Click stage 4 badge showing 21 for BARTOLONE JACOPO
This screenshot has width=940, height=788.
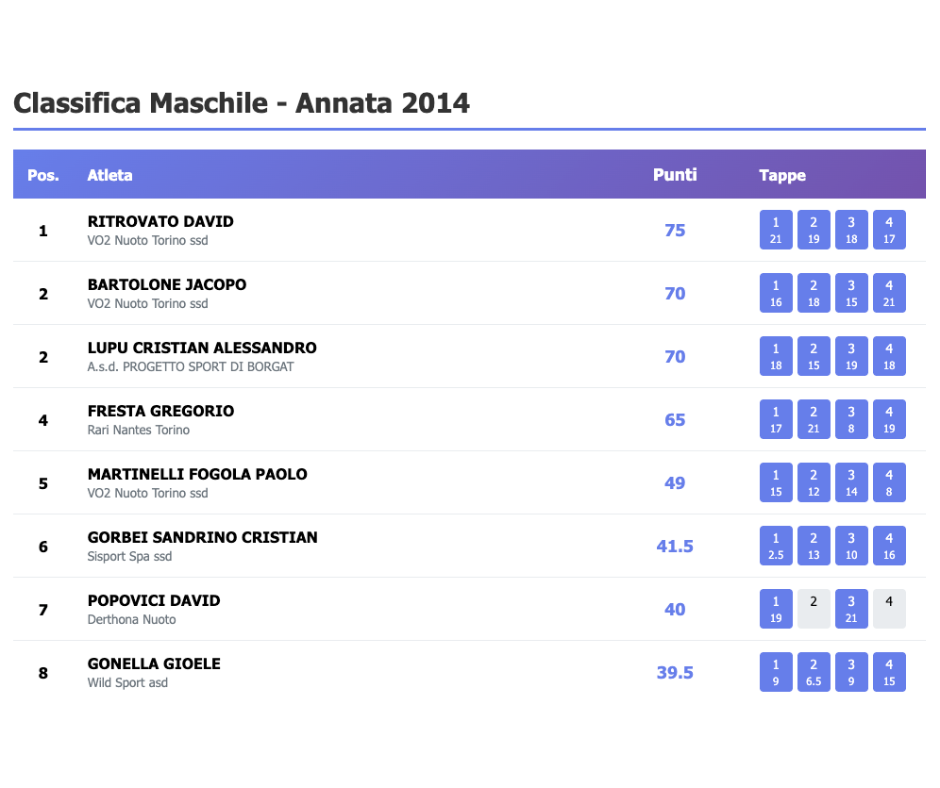click(889, 293)
